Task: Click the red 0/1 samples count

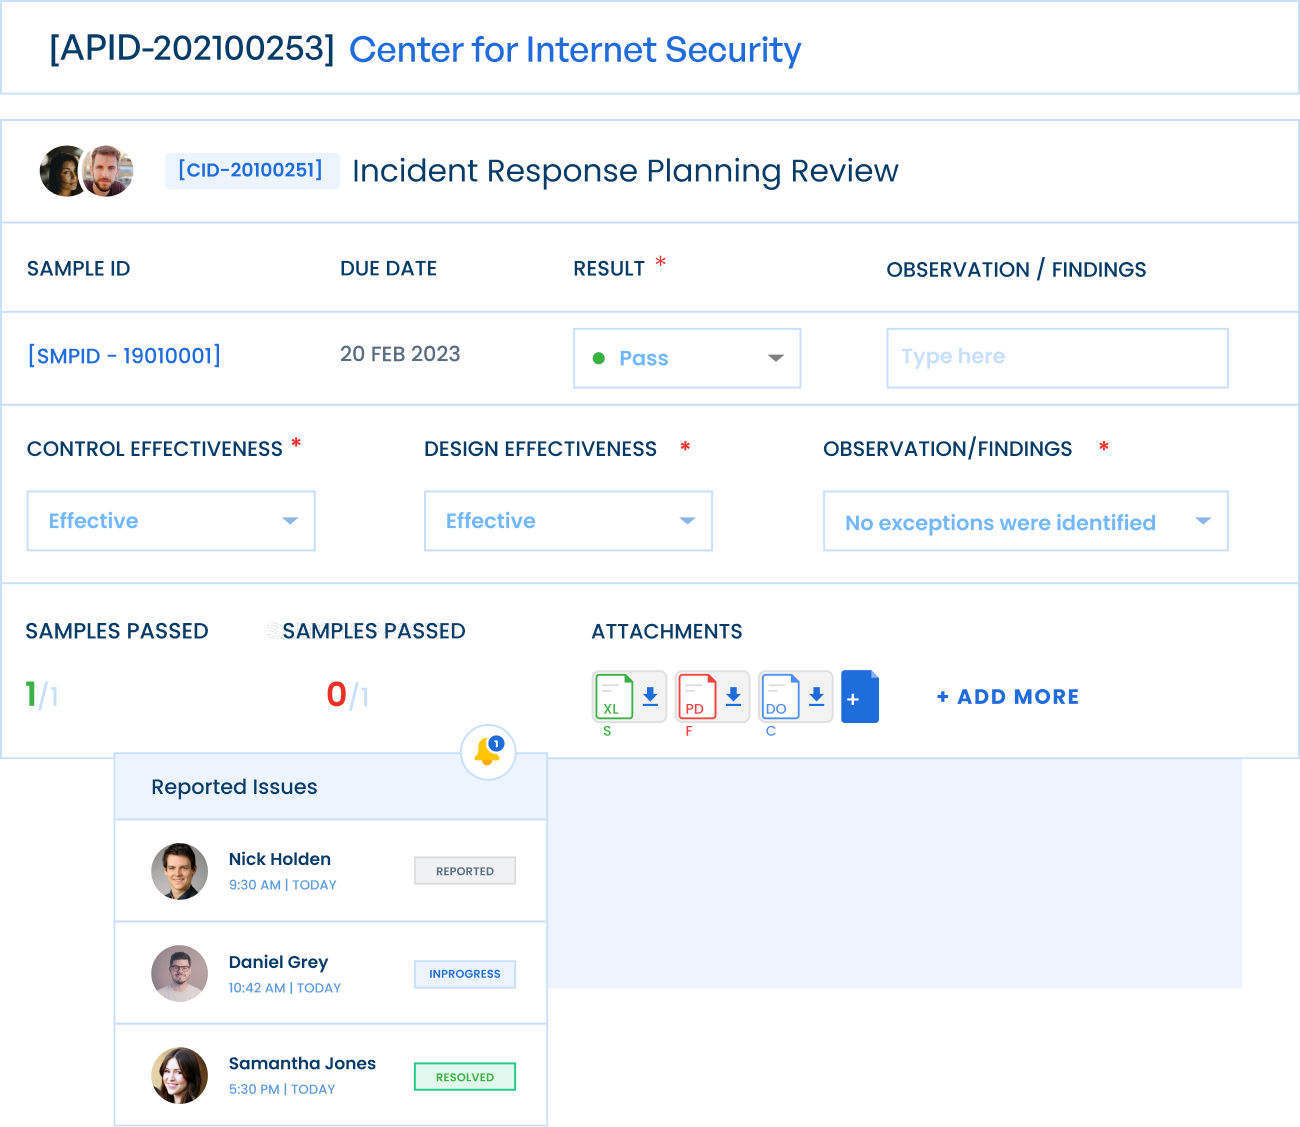Action: [348, 695]
